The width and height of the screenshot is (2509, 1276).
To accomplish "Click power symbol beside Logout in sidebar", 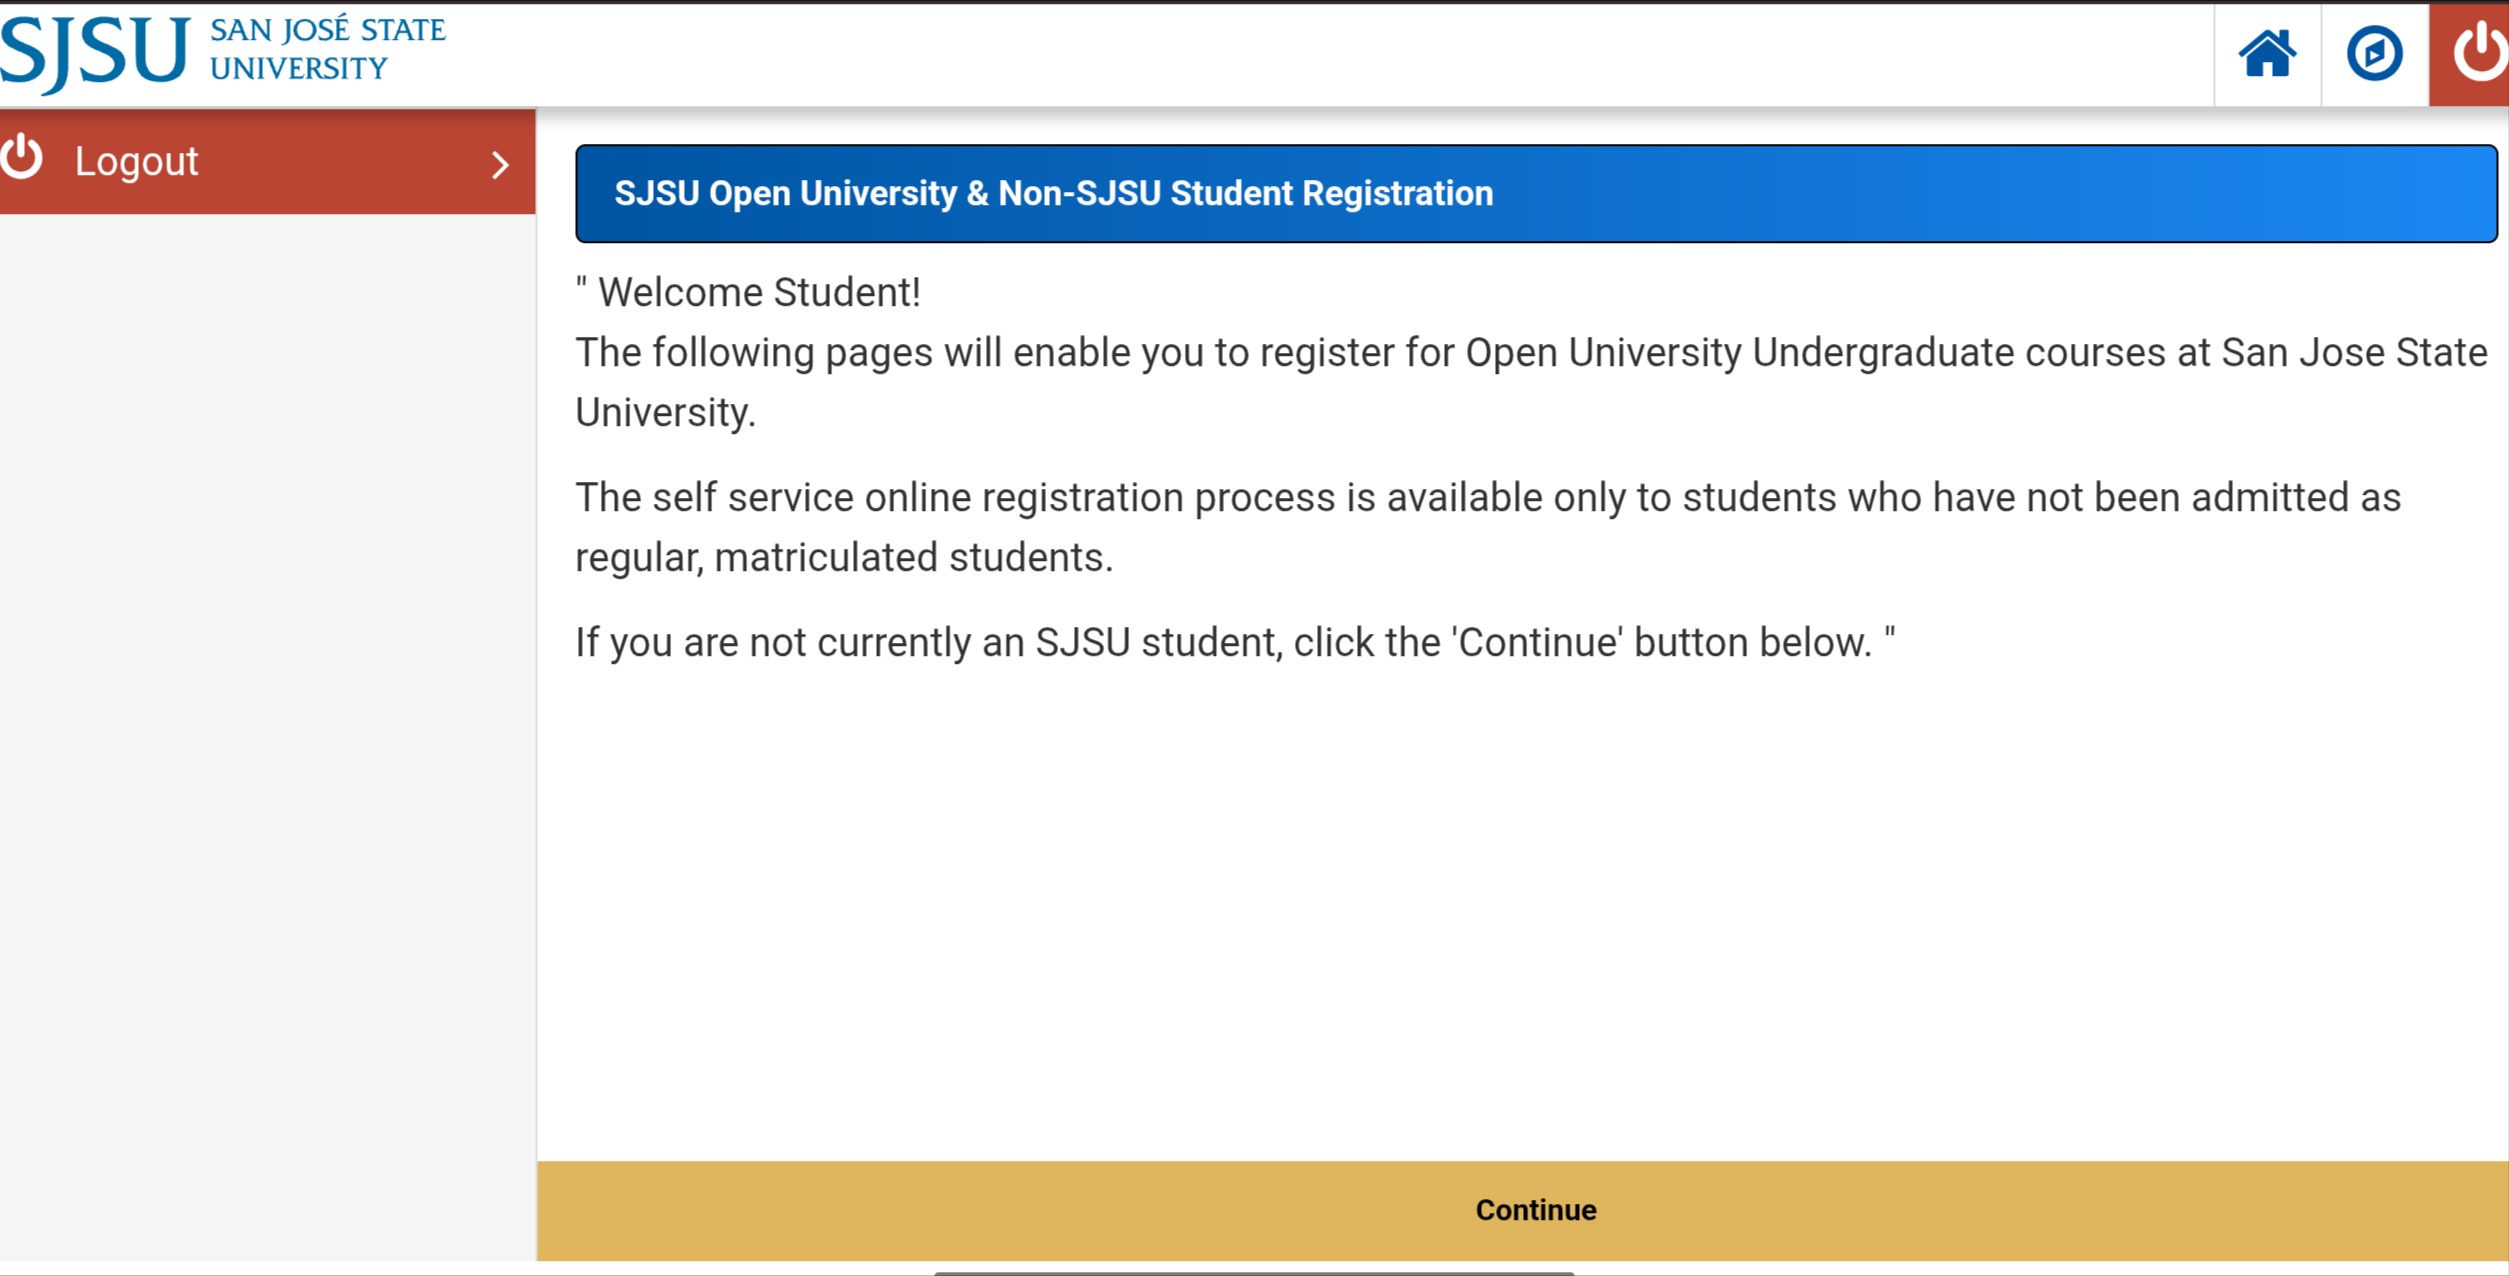I will coord(22,159).
